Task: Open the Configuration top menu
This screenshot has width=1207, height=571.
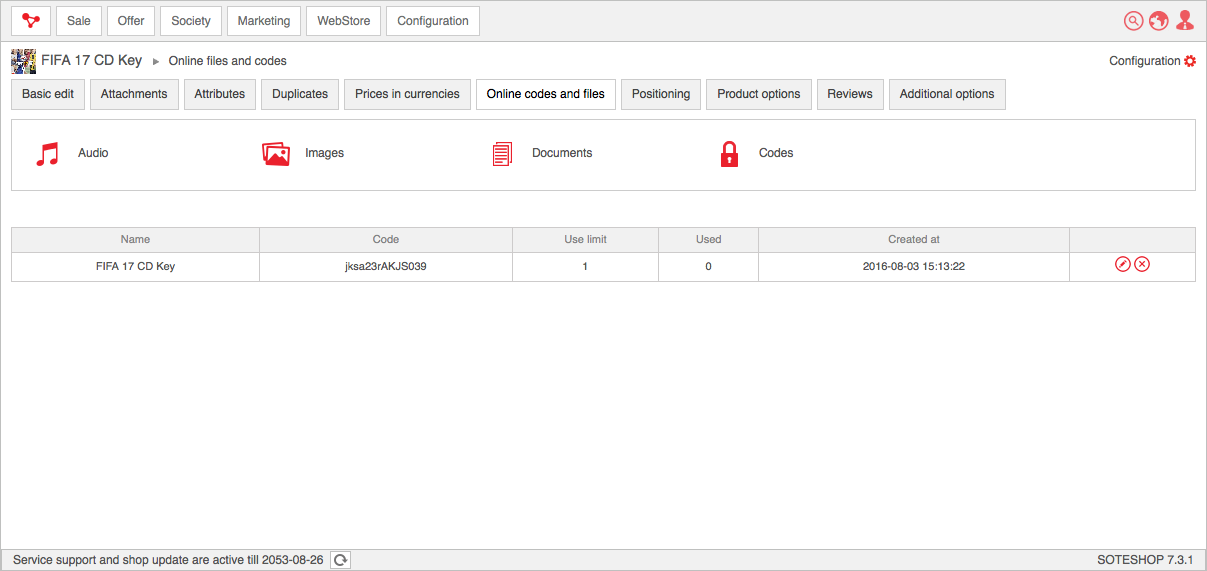Action: pyautogui.click(x=433, y=21)
